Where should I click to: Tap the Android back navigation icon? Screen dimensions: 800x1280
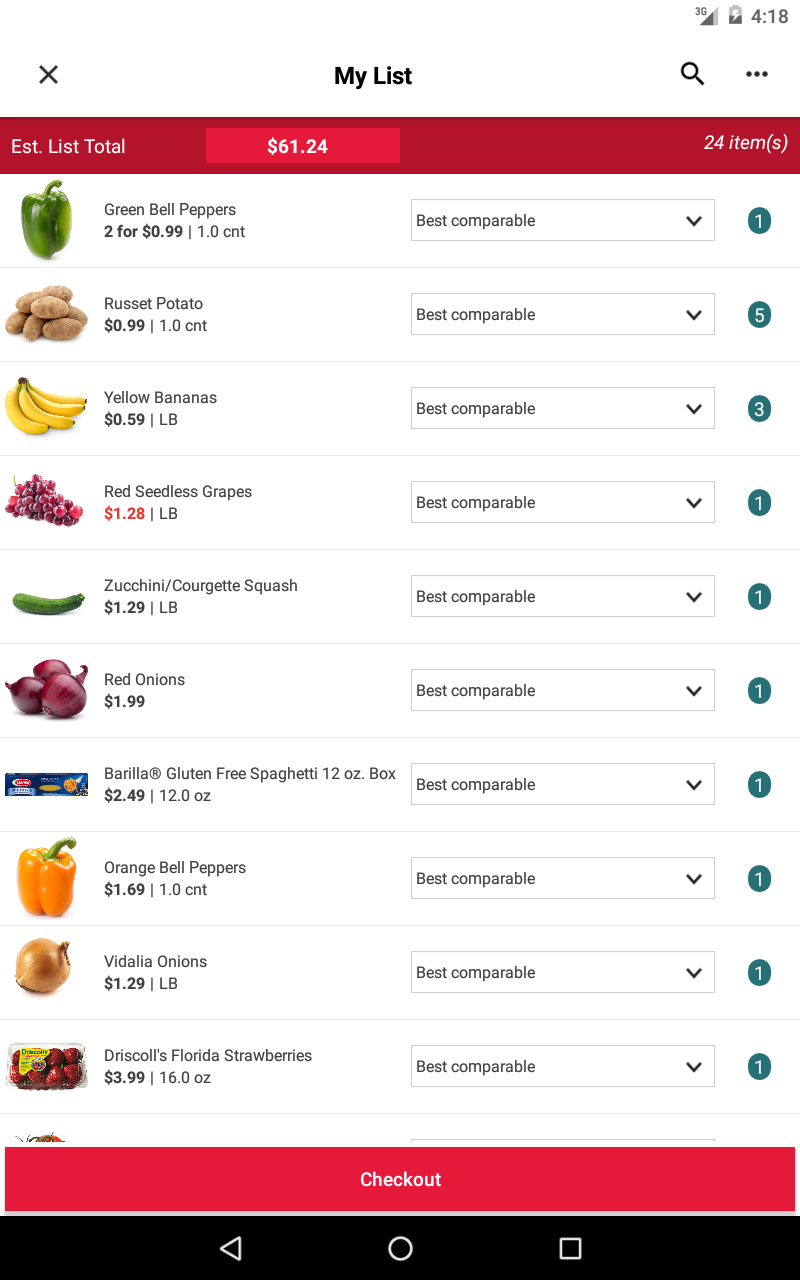[231, 1247]
